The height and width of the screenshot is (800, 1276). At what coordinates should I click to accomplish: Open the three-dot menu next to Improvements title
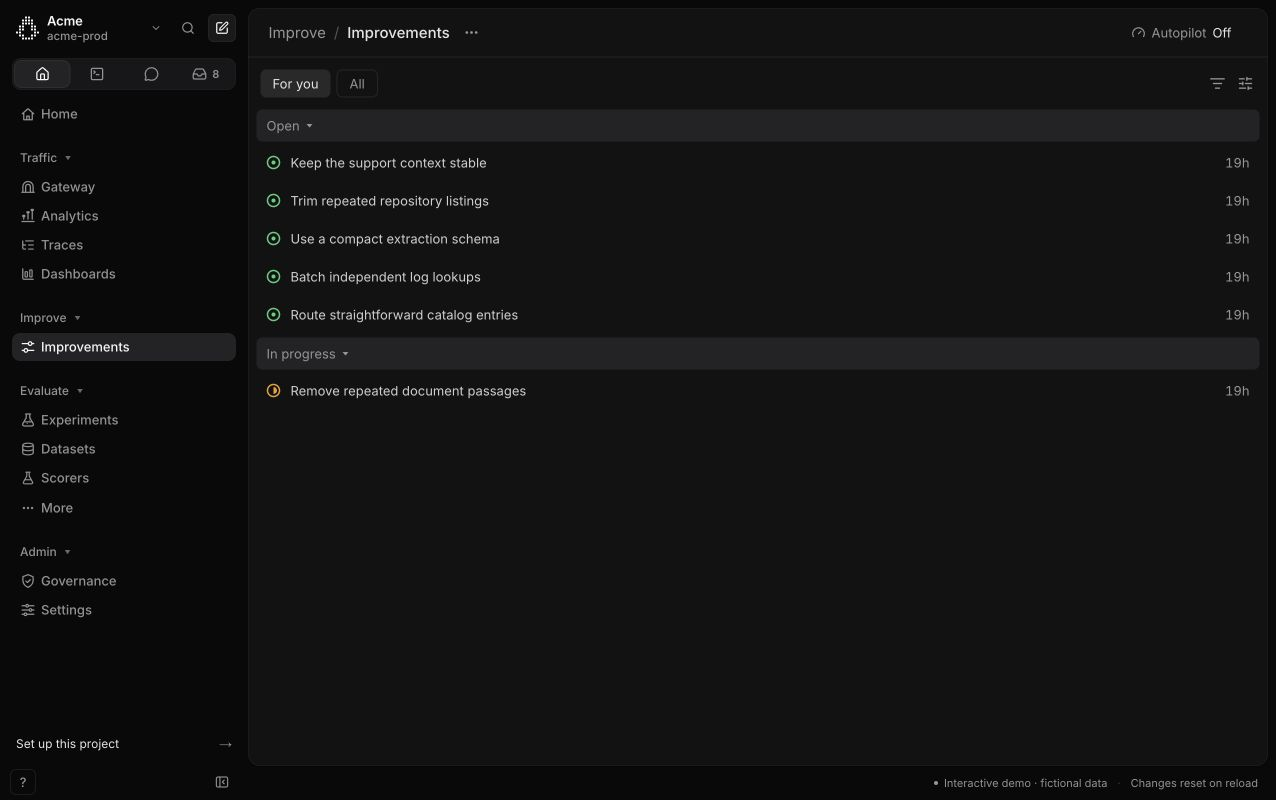(x=471, y=33)
